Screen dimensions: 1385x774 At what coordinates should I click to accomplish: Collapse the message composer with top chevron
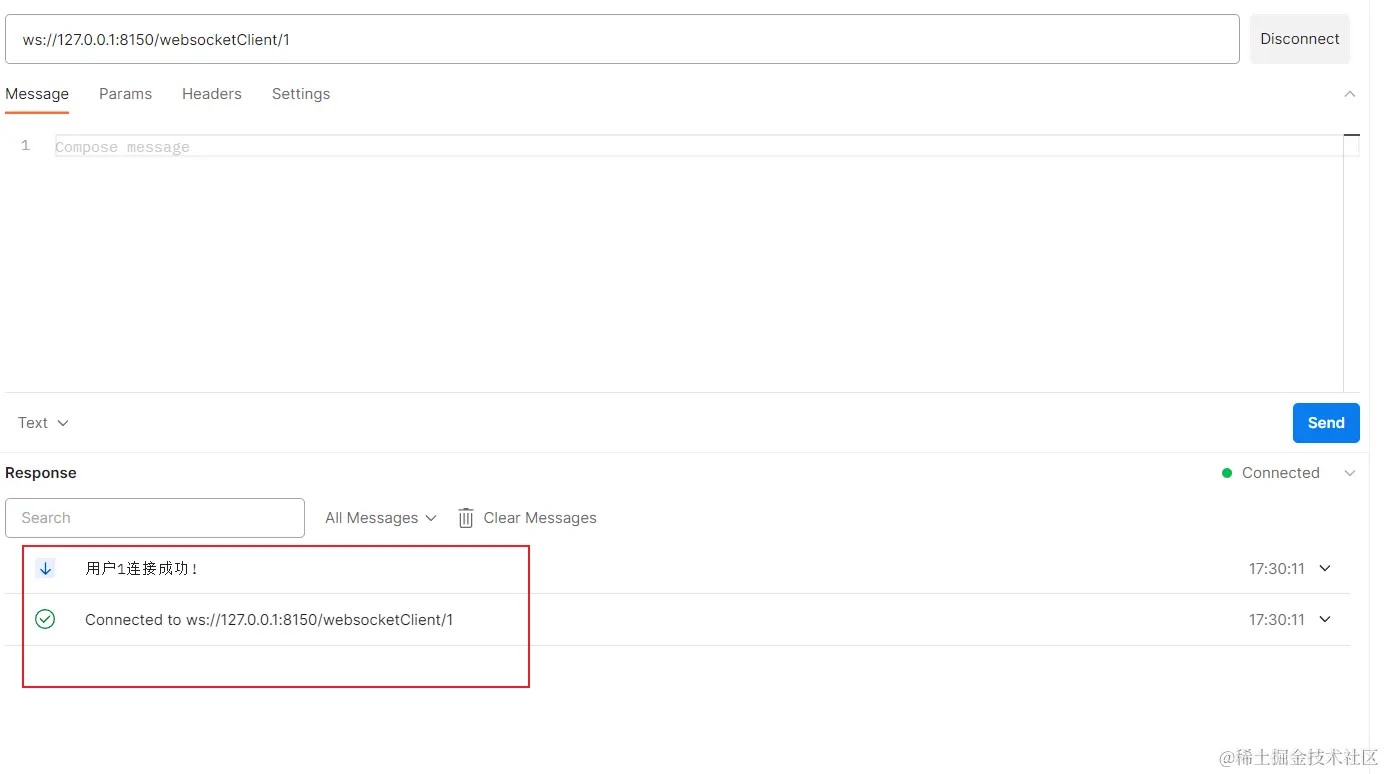[1350, 94]
